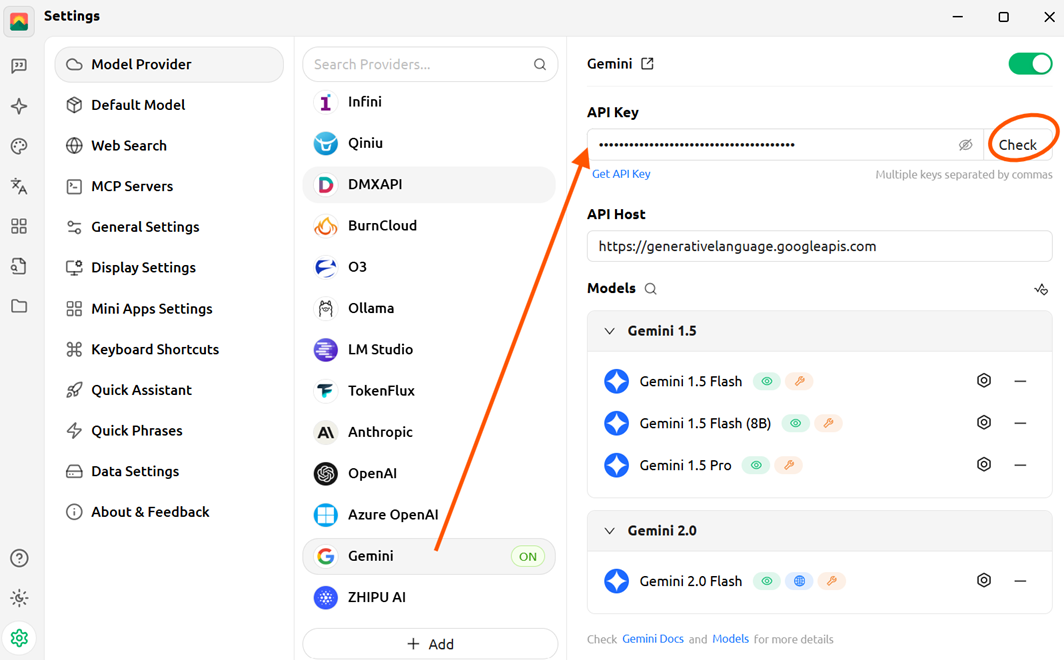Open the files folder sidebar icon

[x=19, y=306]
